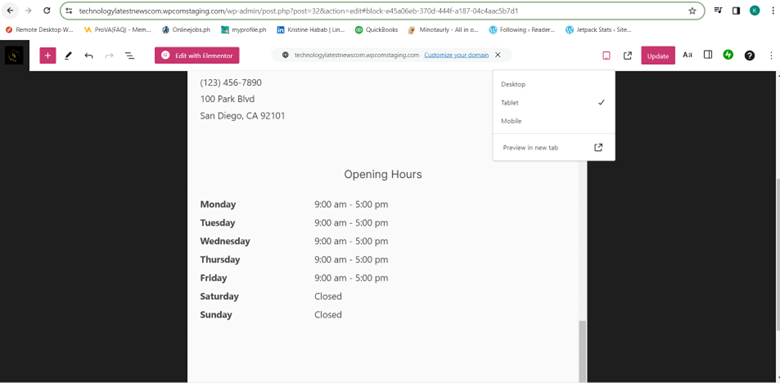Click the Opening Hours heading

coord(383,174)
